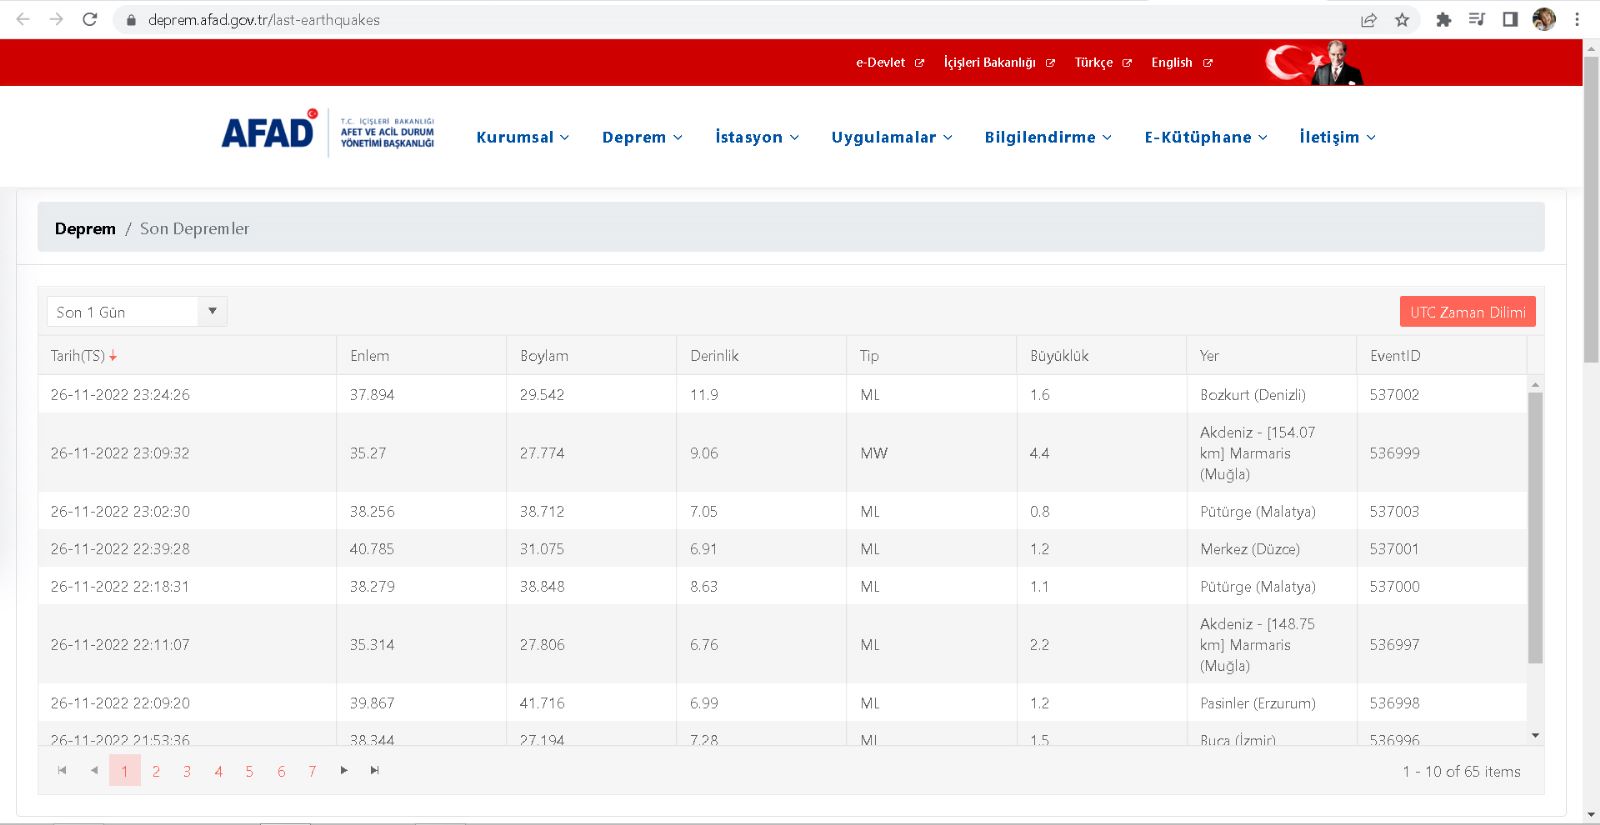Bookmark this page with the star icon
This screenshot has width=1600, height=825.
tap(1402, 20)
